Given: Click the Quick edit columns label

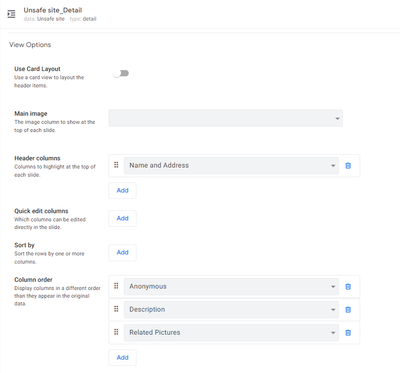Looking at the screenshot, I should pos(41,211).
